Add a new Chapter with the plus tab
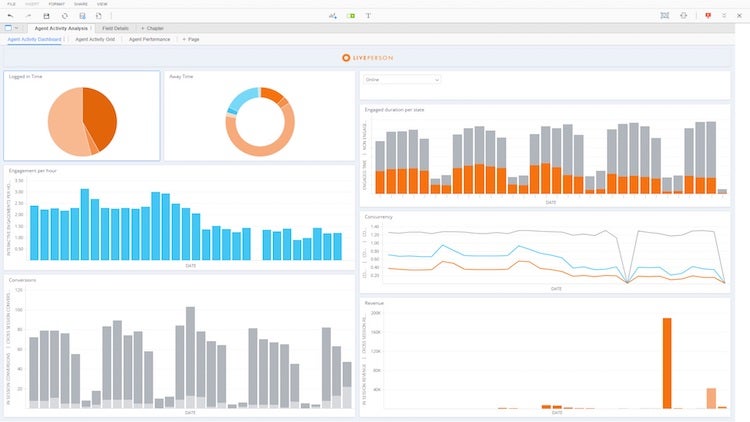The height and width of the screenshot is (422, 750). (152, 28)
